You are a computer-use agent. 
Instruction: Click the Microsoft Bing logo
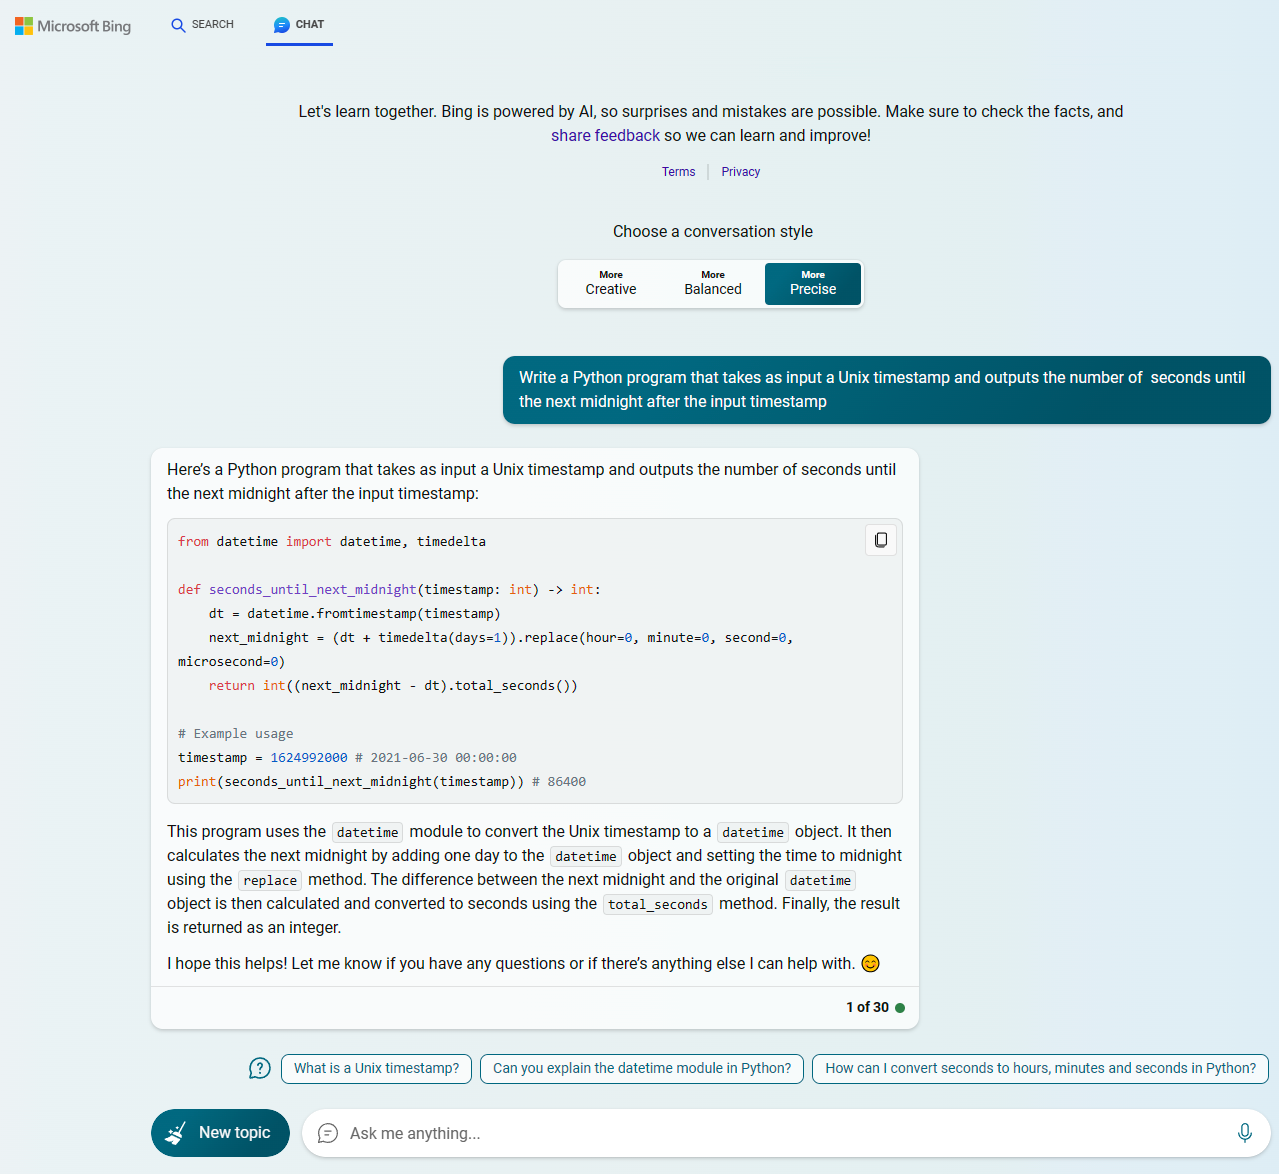(x=73, y=26)
